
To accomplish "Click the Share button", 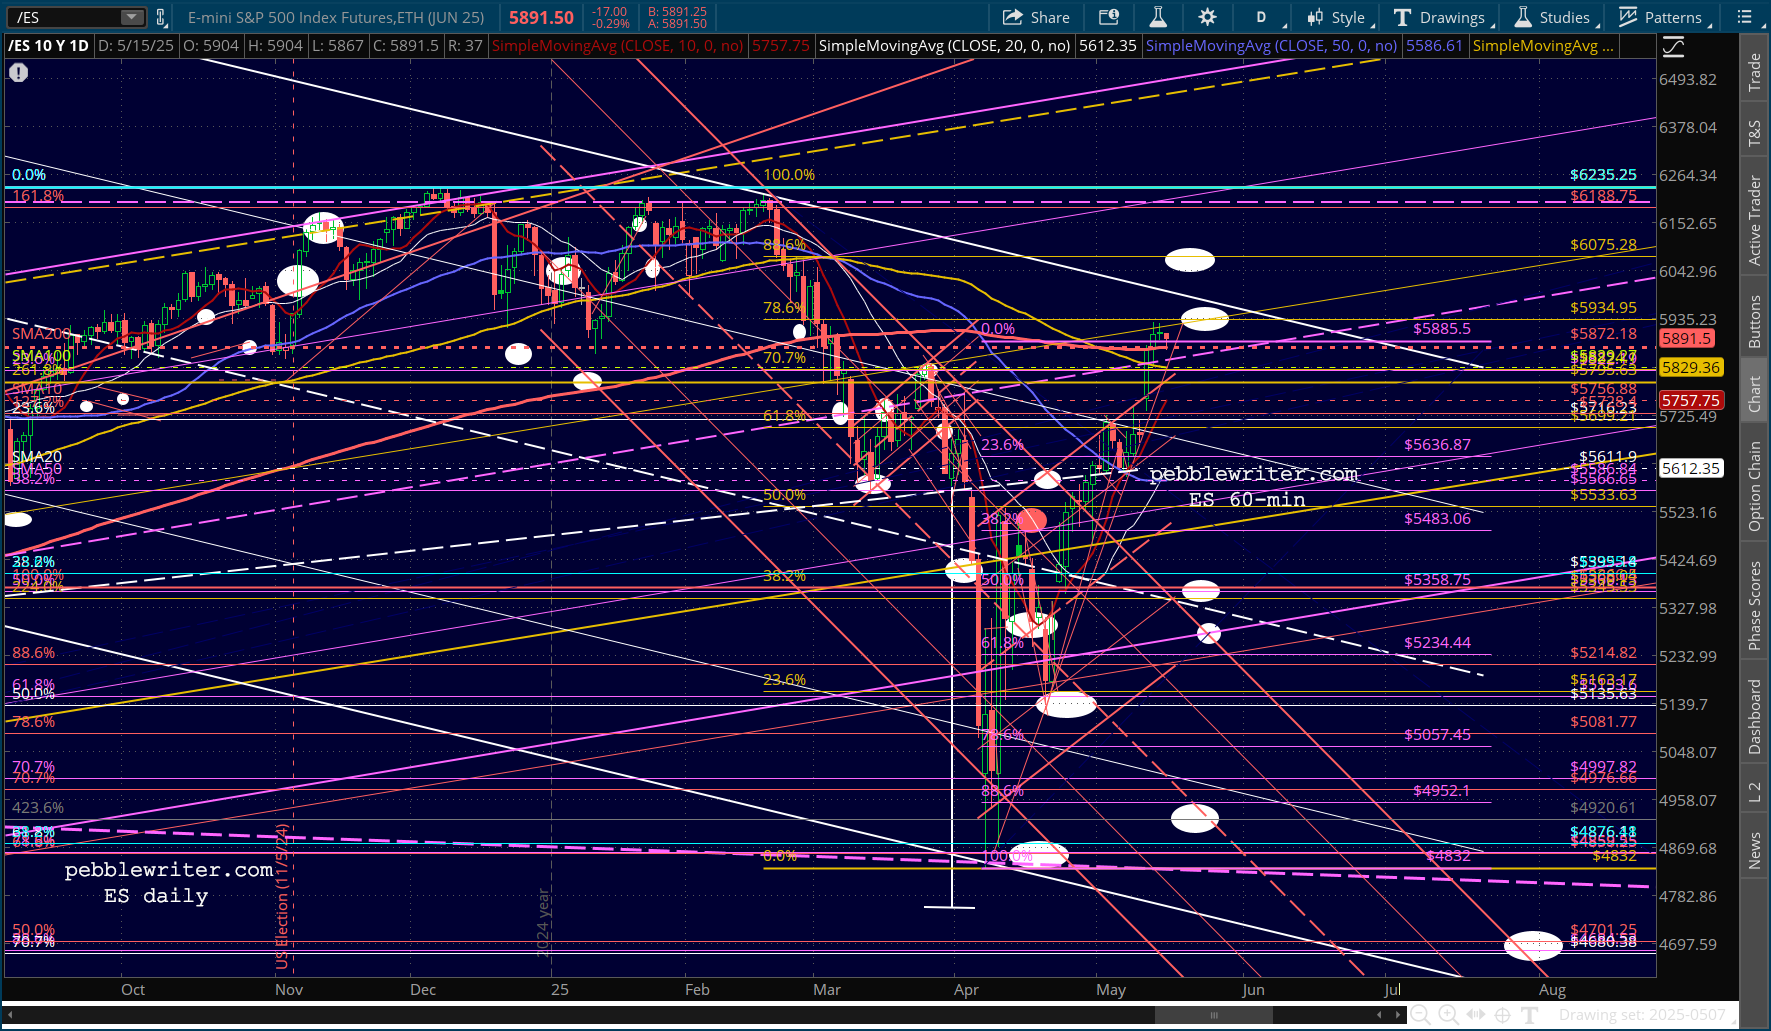I will click(x=1036, y=17).
